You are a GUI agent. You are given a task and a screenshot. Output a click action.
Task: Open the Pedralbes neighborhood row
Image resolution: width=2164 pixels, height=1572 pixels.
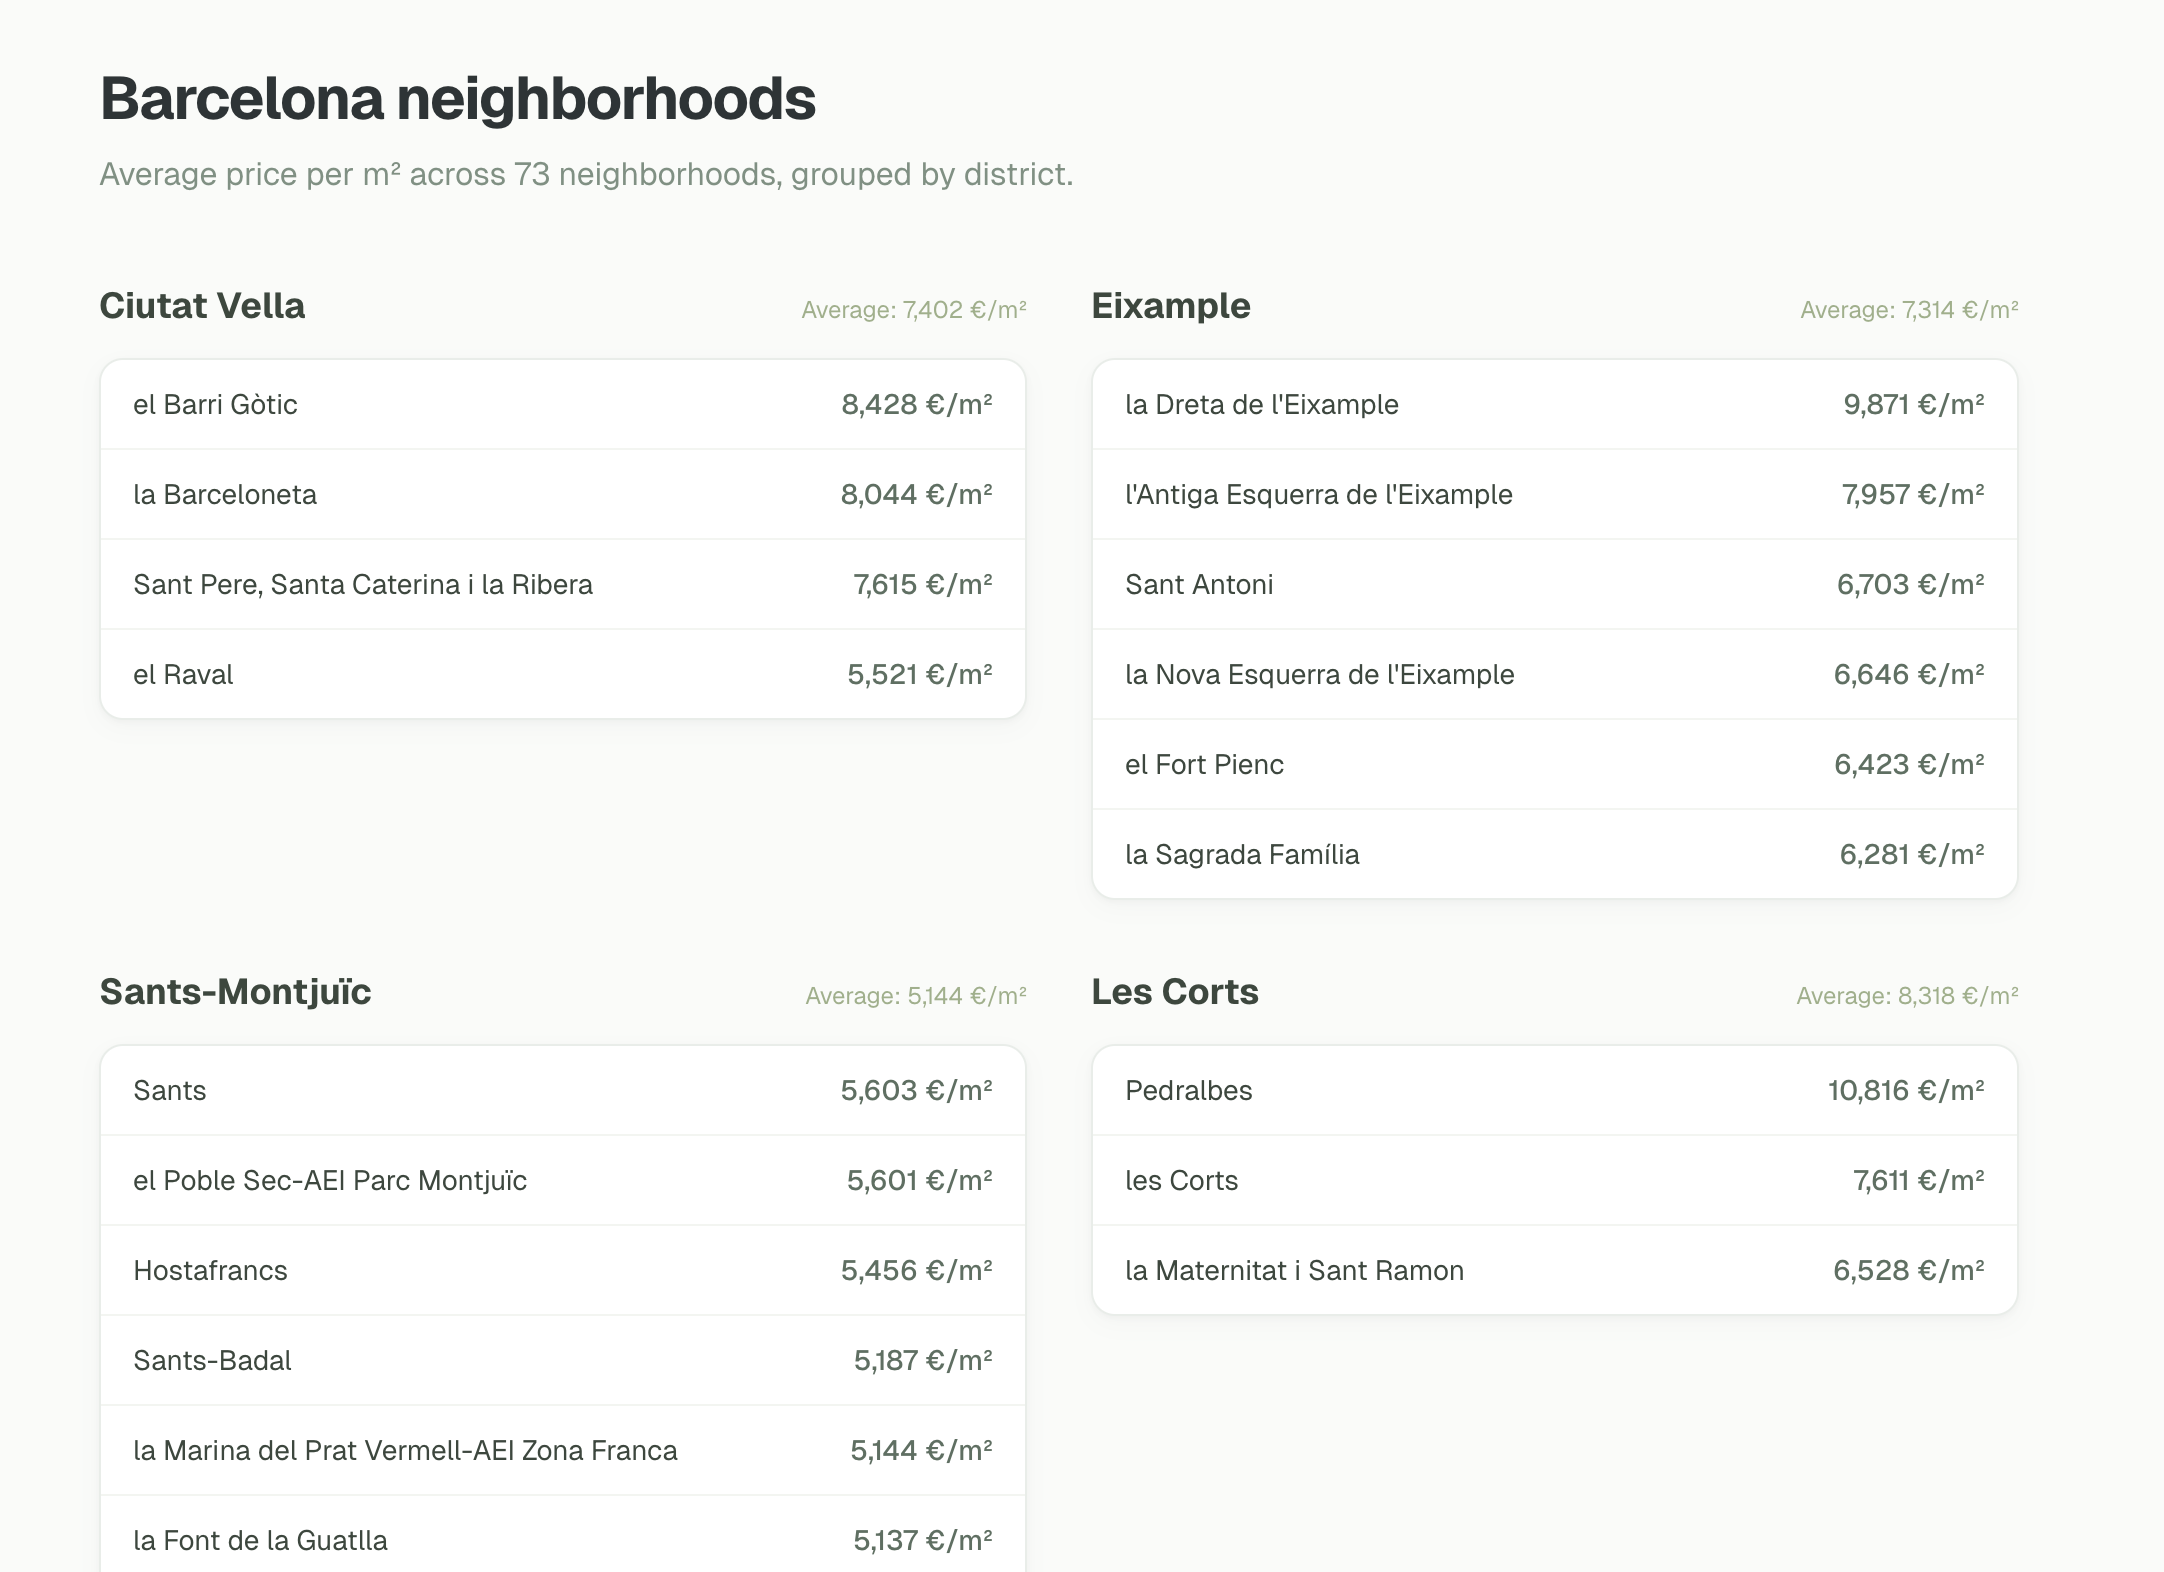tap(1555, 1090)
